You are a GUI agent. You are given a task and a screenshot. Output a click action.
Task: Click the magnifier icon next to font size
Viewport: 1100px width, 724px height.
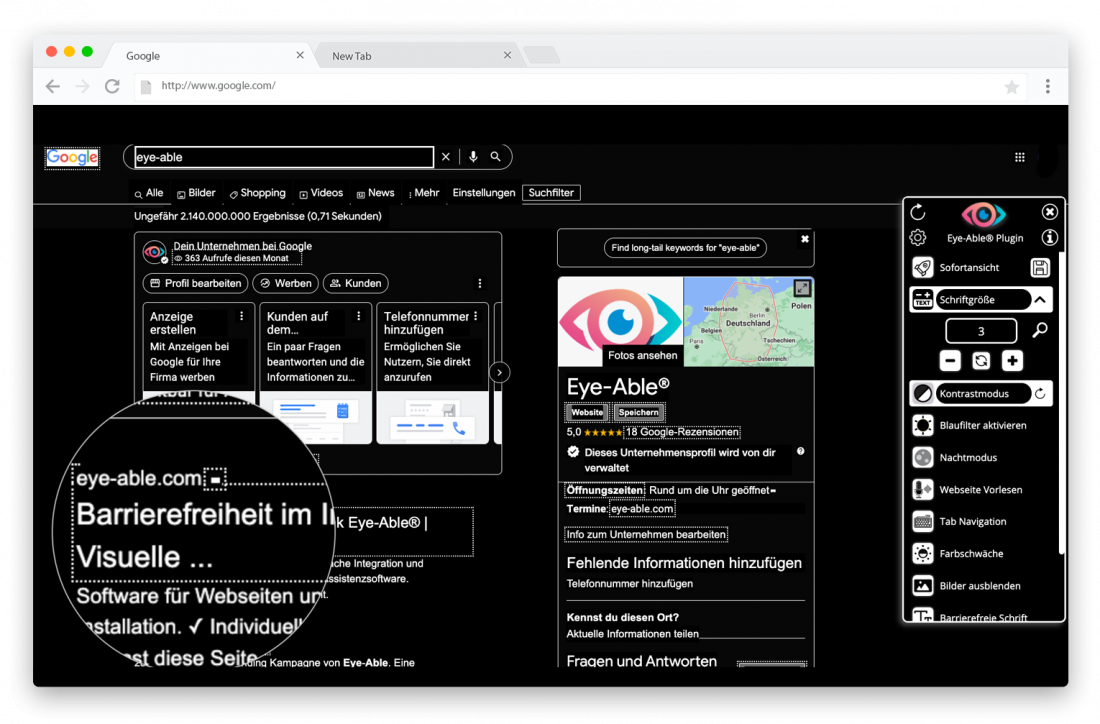pyautogui.click(x=1040, y=331)
